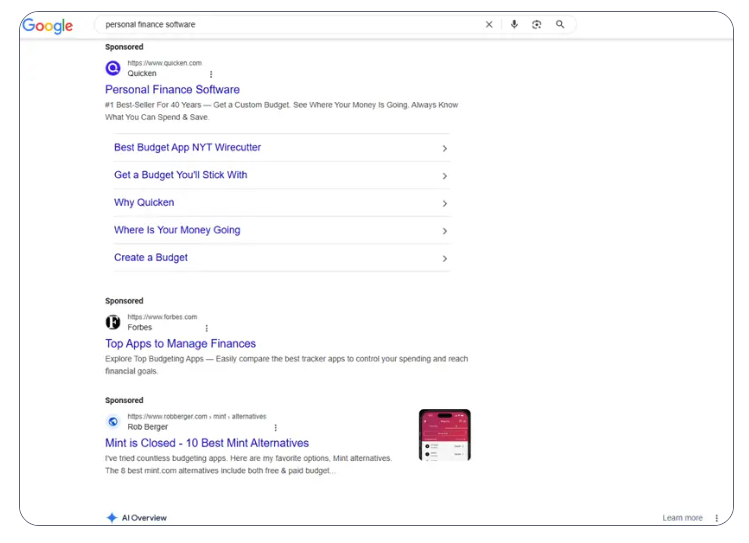Clear the search box with X icon

tap(489, 24)
